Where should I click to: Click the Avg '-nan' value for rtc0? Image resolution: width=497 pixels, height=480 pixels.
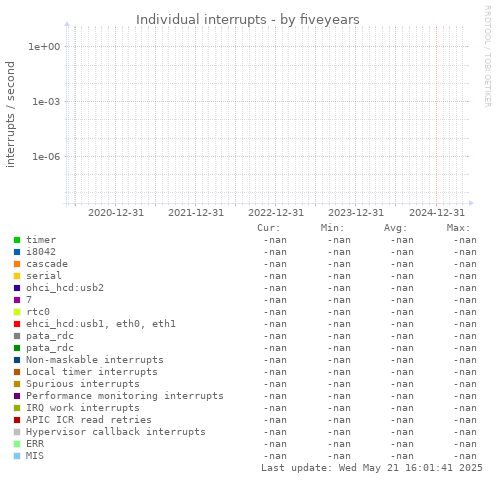tap(402, 312)
